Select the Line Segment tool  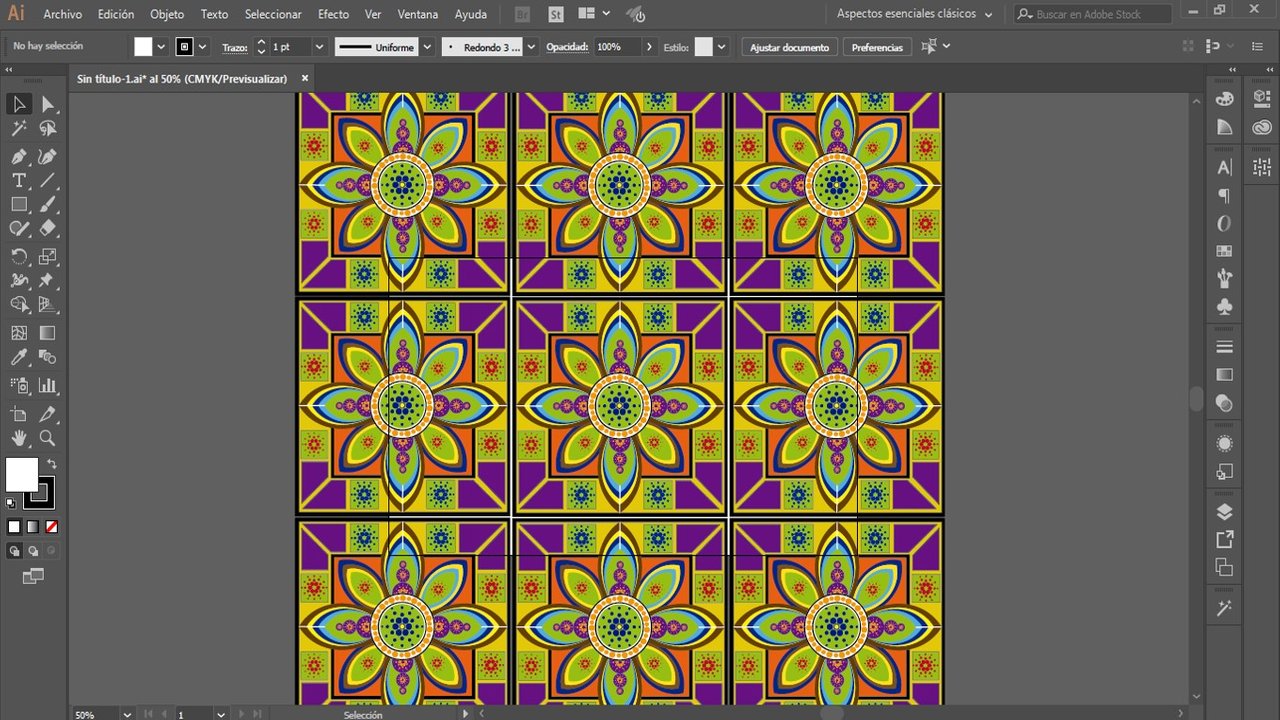point(47,180)
